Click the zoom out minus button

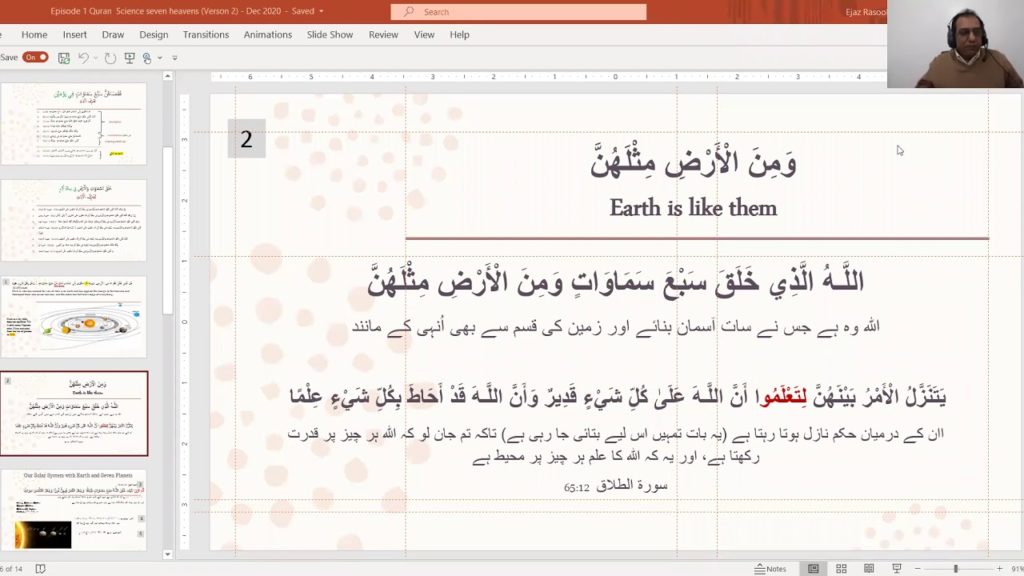(x=918, y=569)
